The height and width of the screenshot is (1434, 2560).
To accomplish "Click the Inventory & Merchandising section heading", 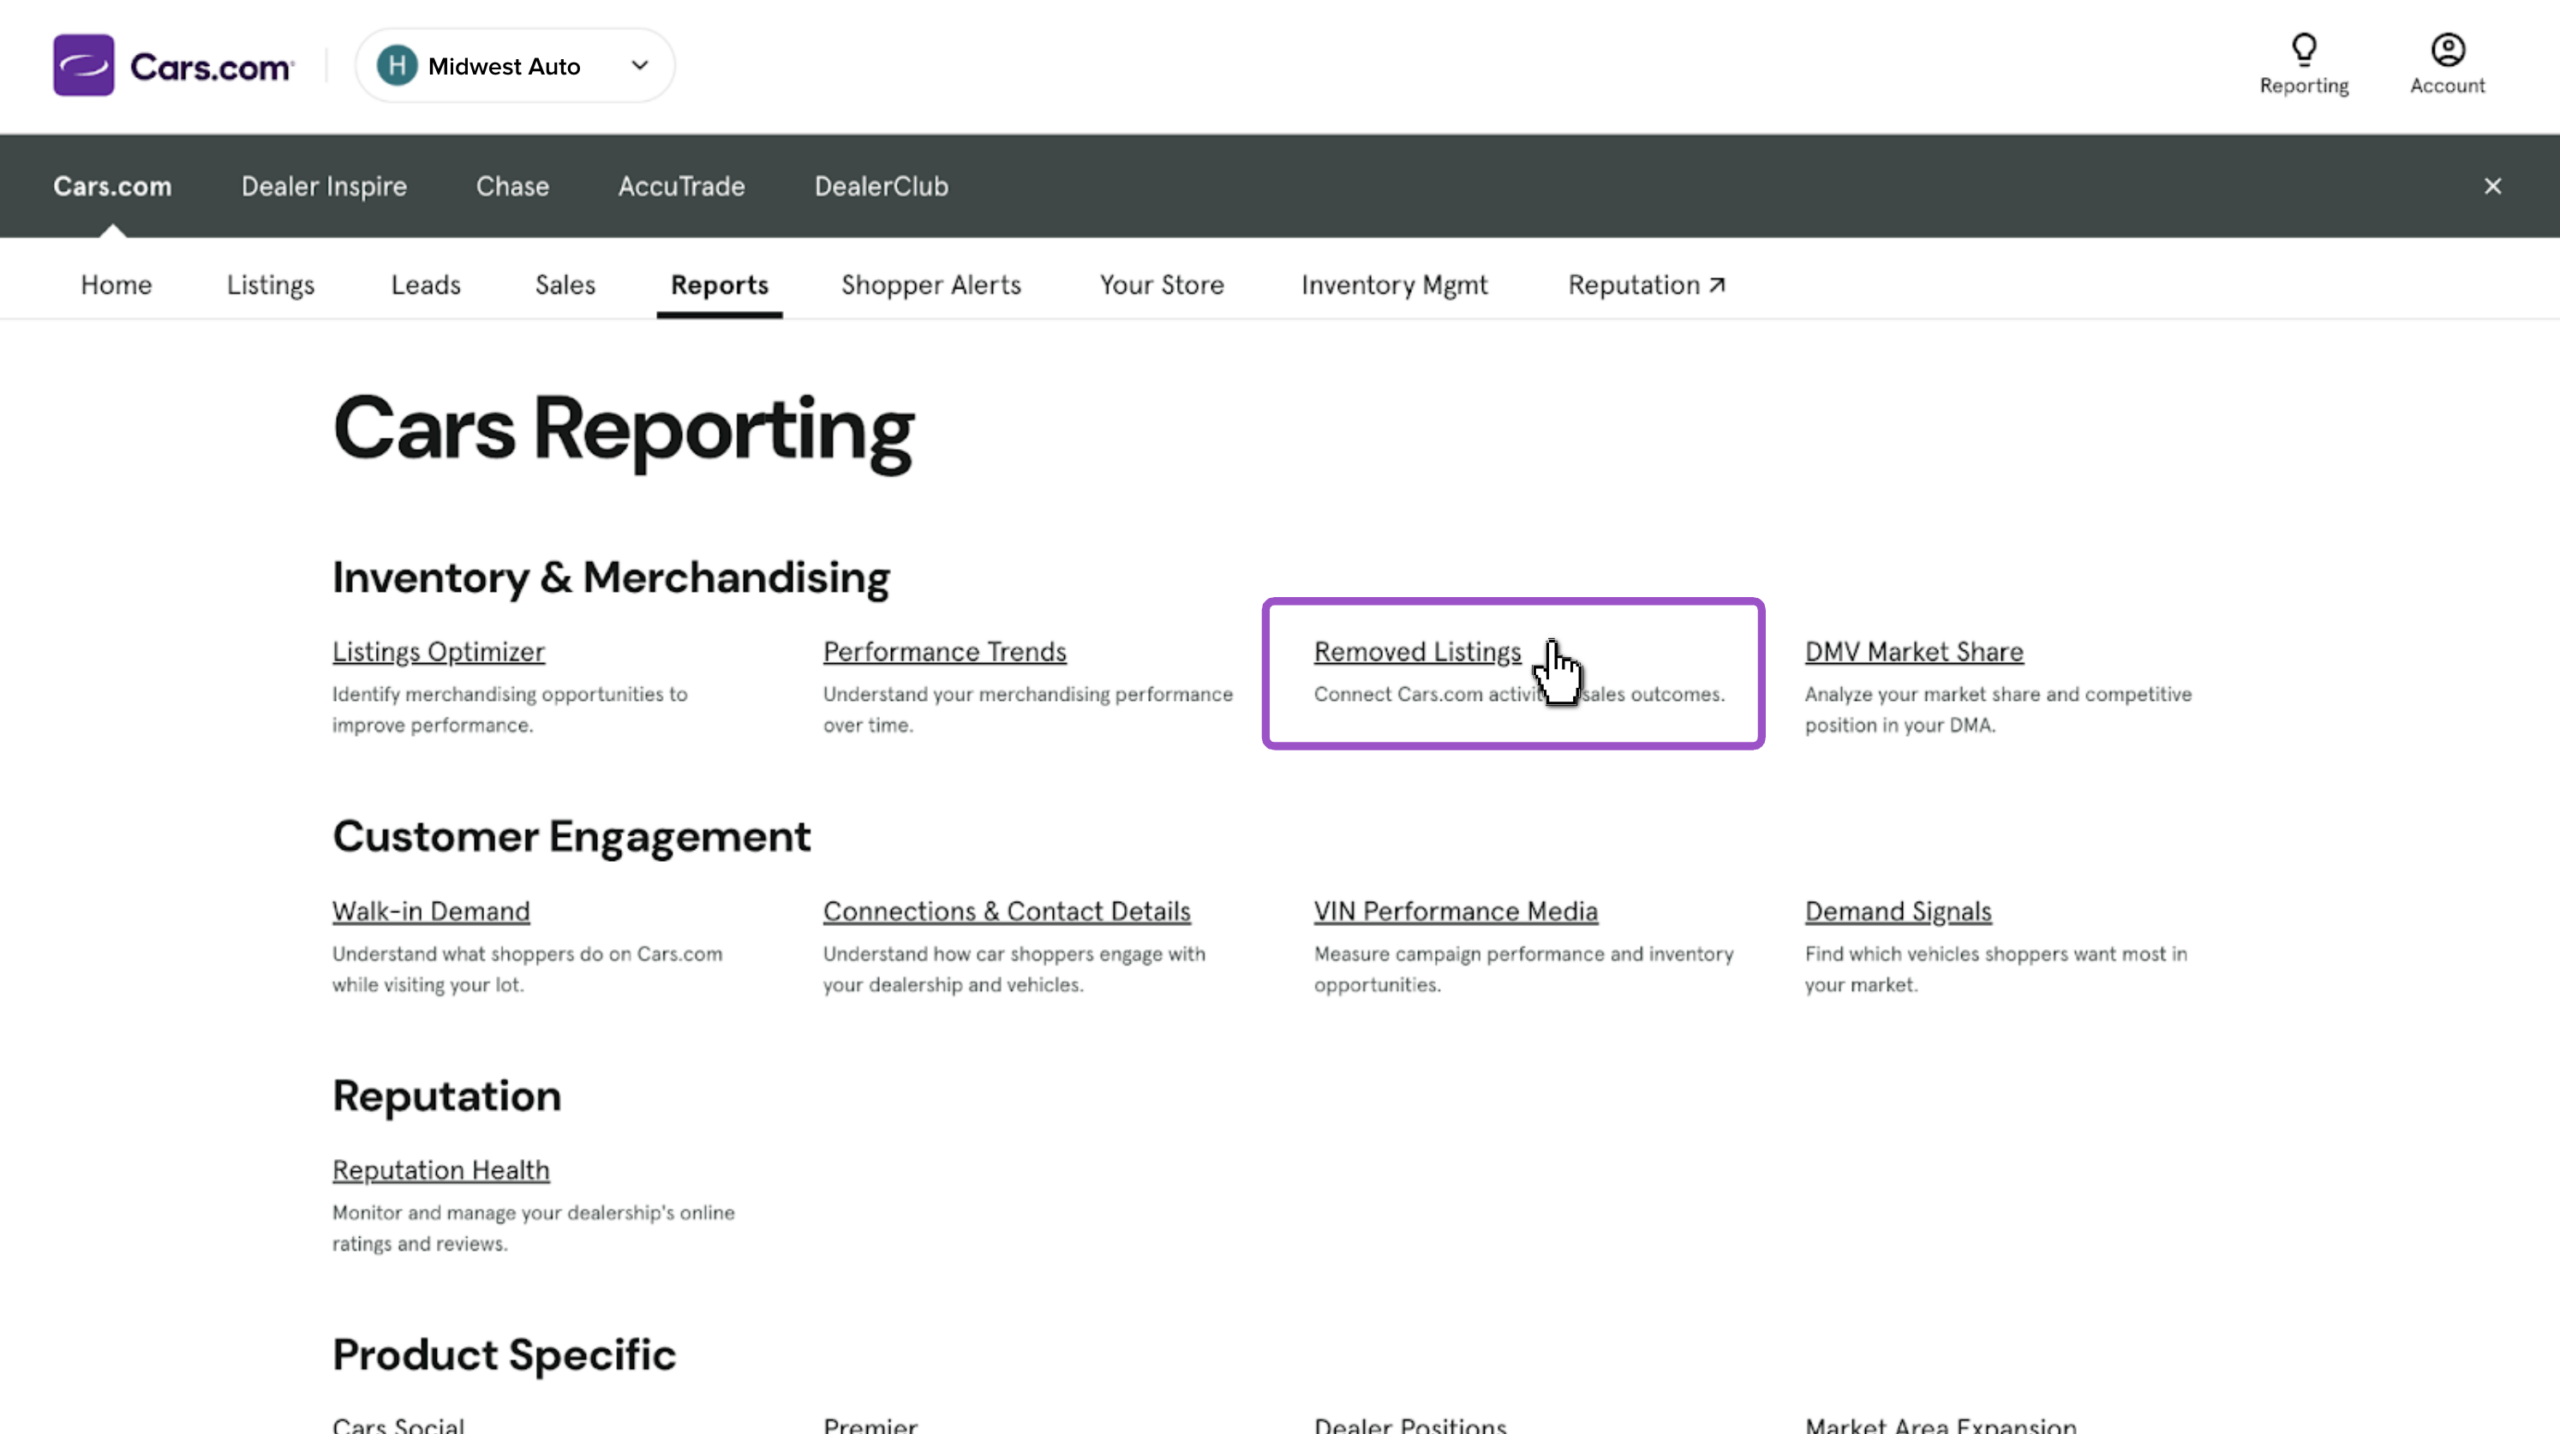I will 611,578.
